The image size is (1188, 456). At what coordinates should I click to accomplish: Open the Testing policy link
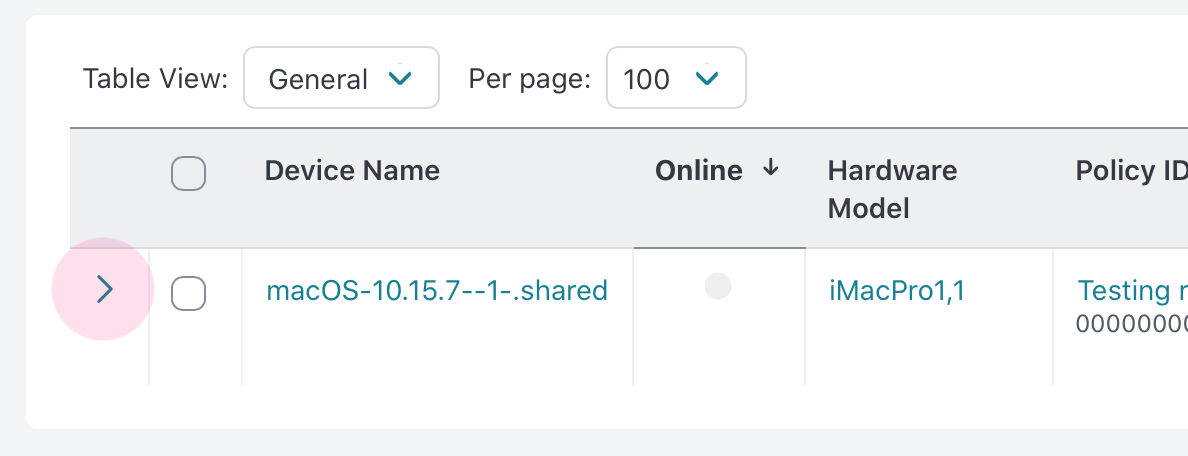[1131, 291]
